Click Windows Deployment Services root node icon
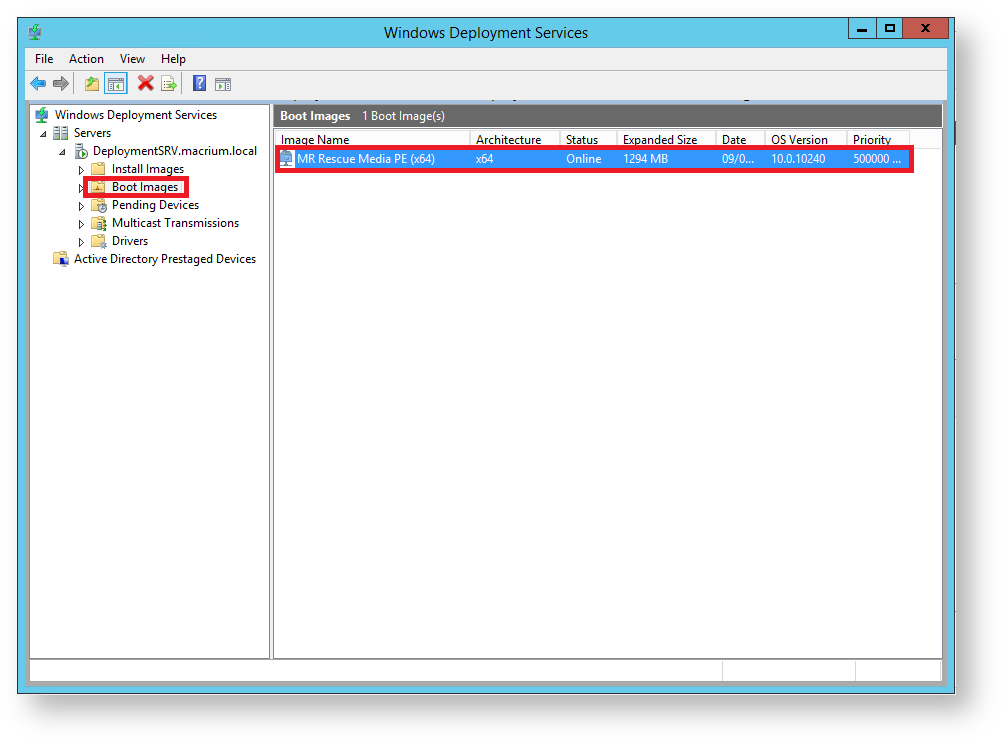1004x743 pixels. coord(42,115)
